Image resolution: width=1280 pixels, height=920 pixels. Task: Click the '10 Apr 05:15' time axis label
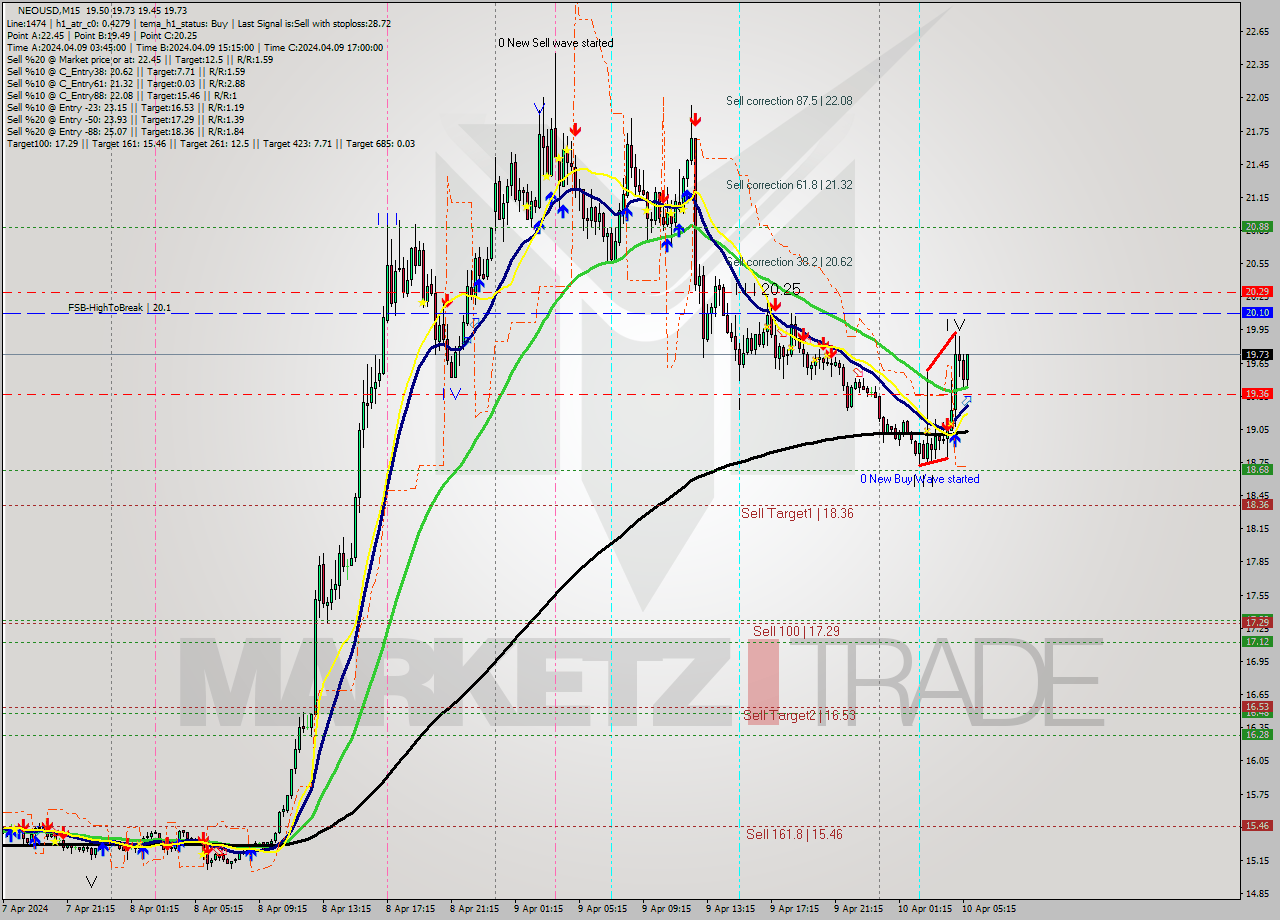[988, 909]
